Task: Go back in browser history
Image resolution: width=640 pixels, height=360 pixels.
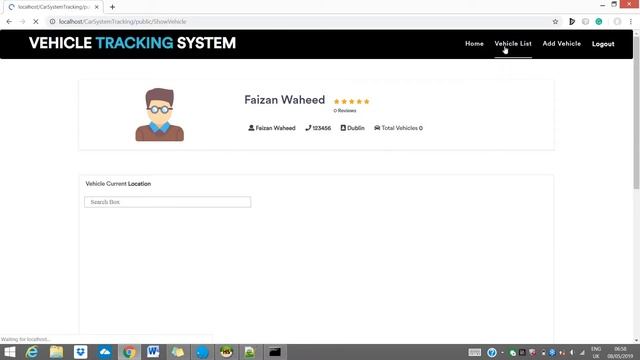Action: [x=9, y=22]
